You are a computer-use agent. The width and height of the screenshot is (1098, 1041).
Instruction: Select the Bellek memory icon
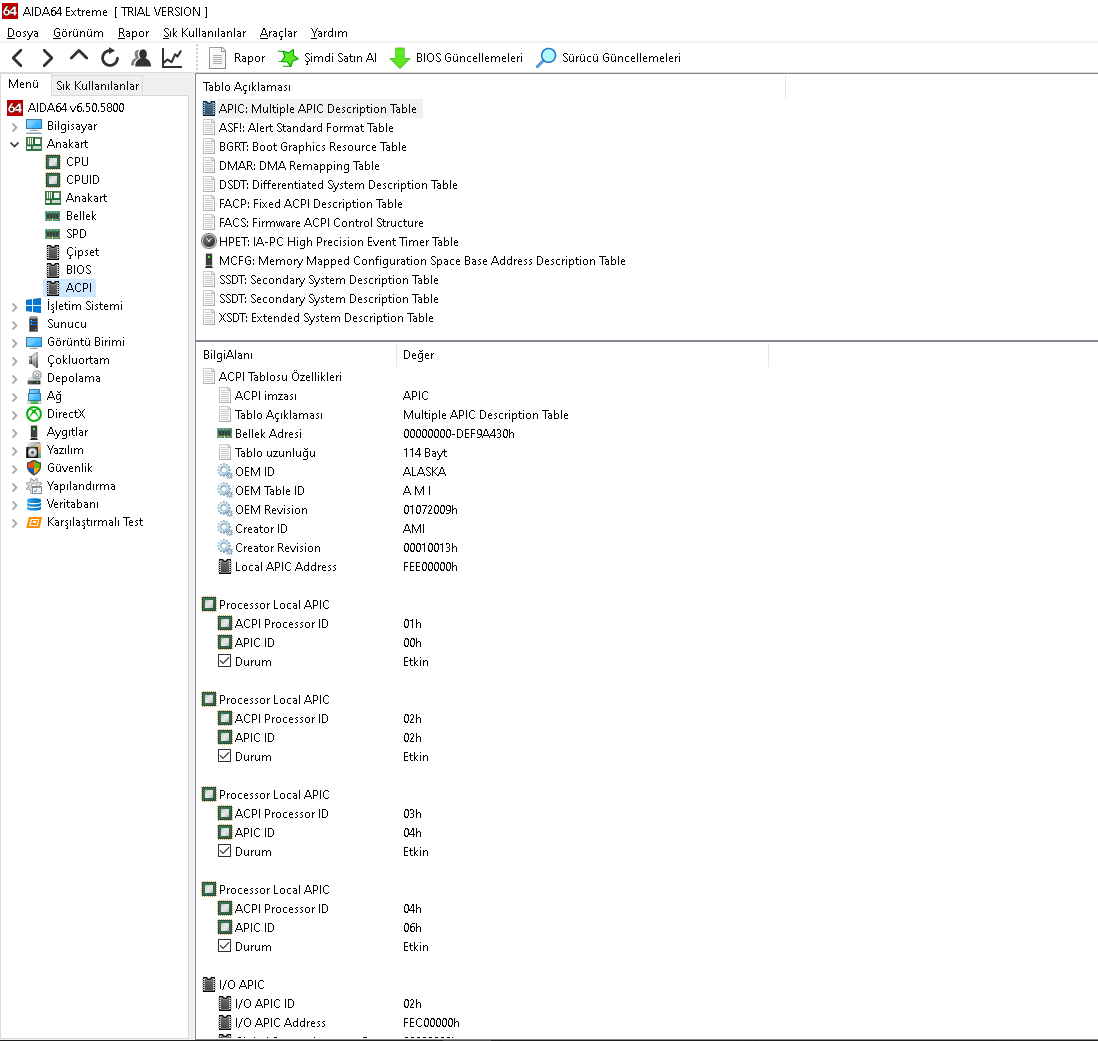(x=53, y=216)
